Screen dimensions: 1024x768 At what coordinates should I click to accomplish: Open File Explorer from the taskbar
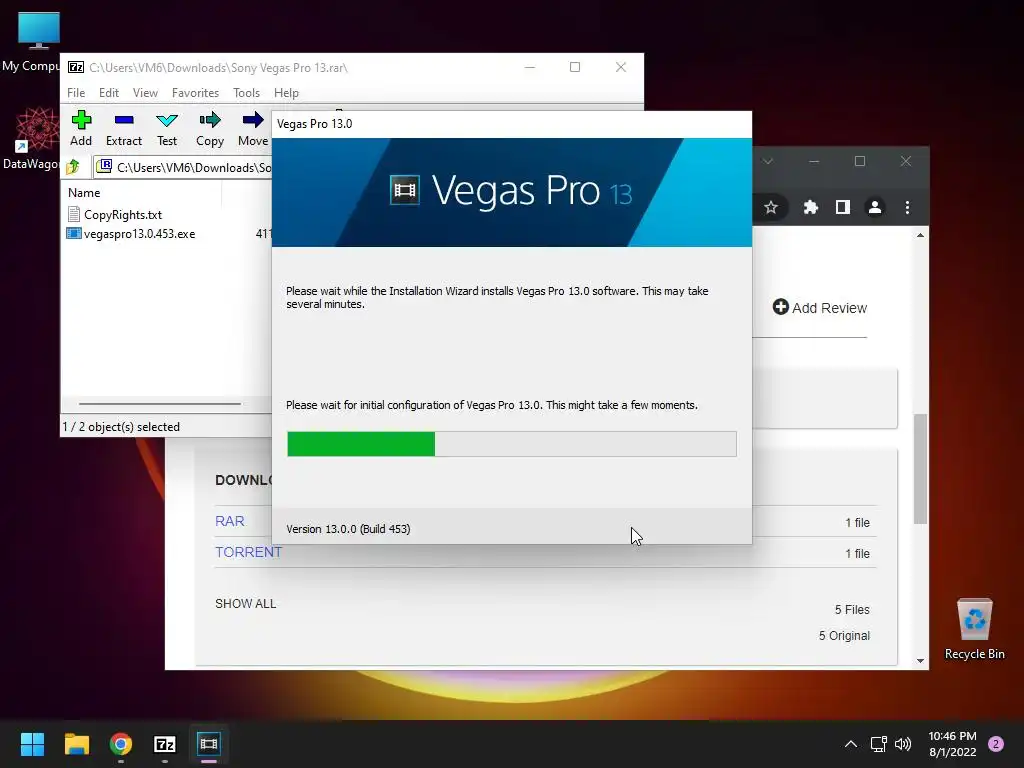point(76,744)
